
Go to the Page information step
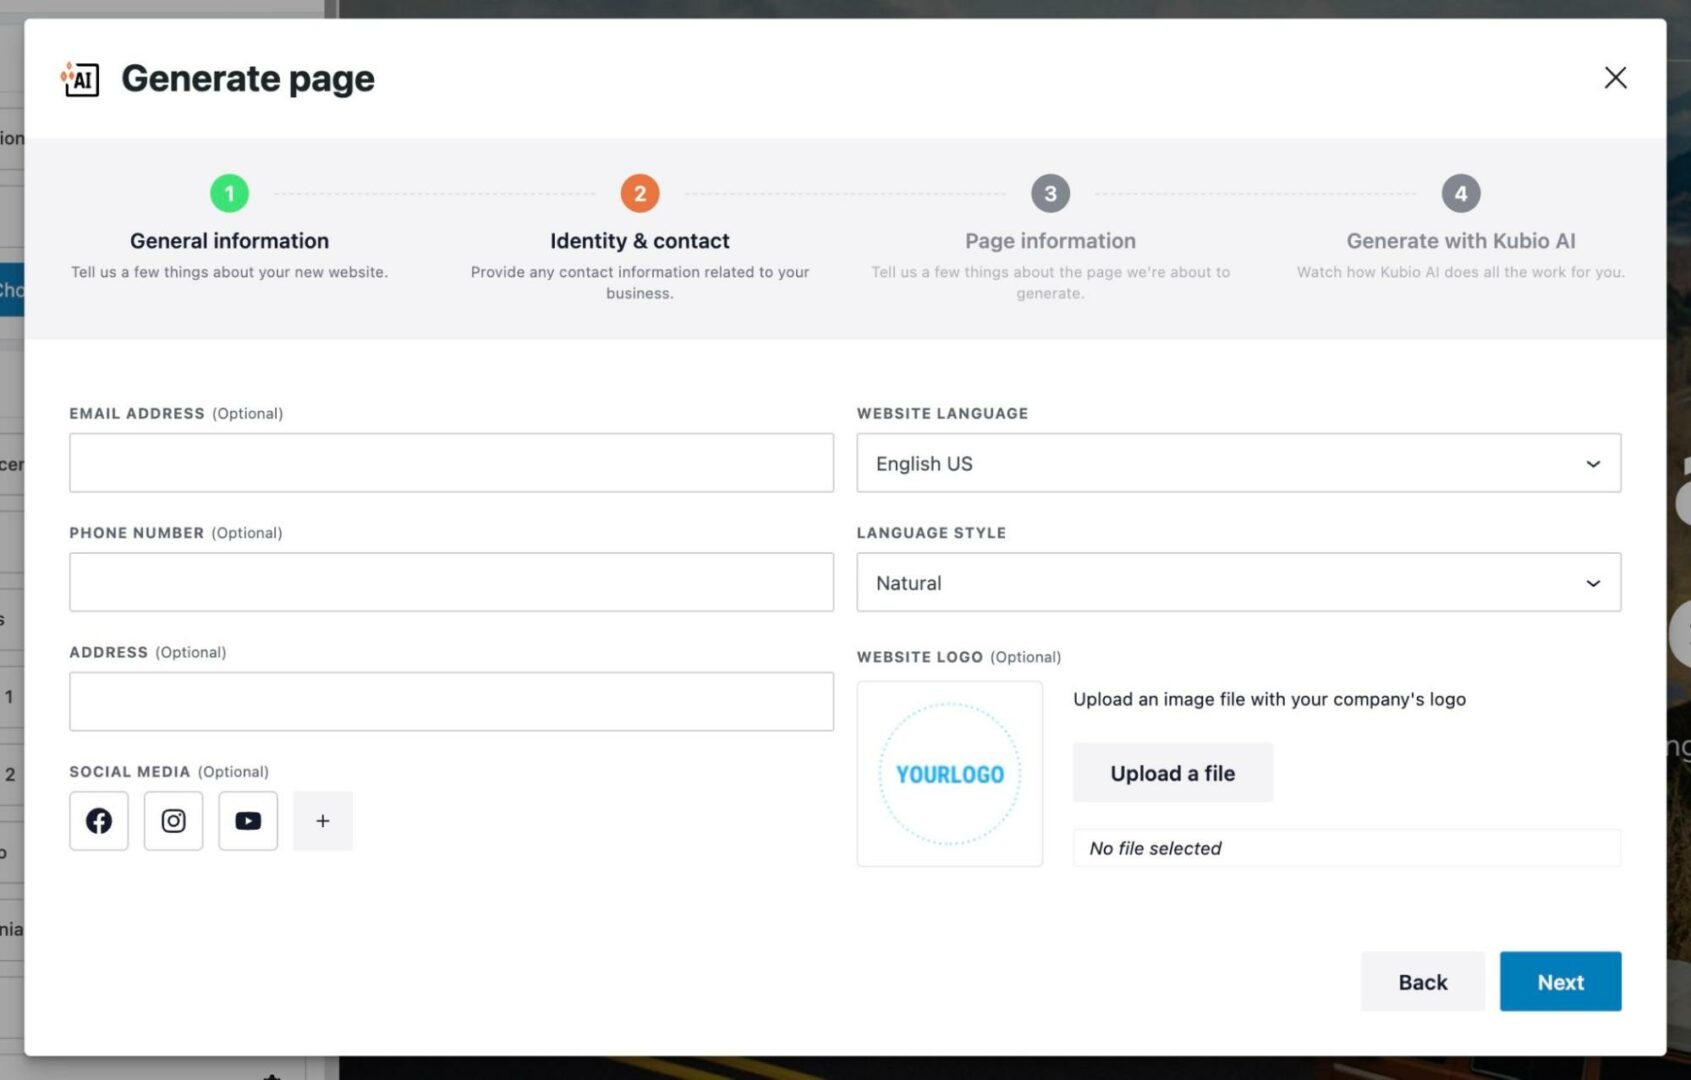(1050, 240)
